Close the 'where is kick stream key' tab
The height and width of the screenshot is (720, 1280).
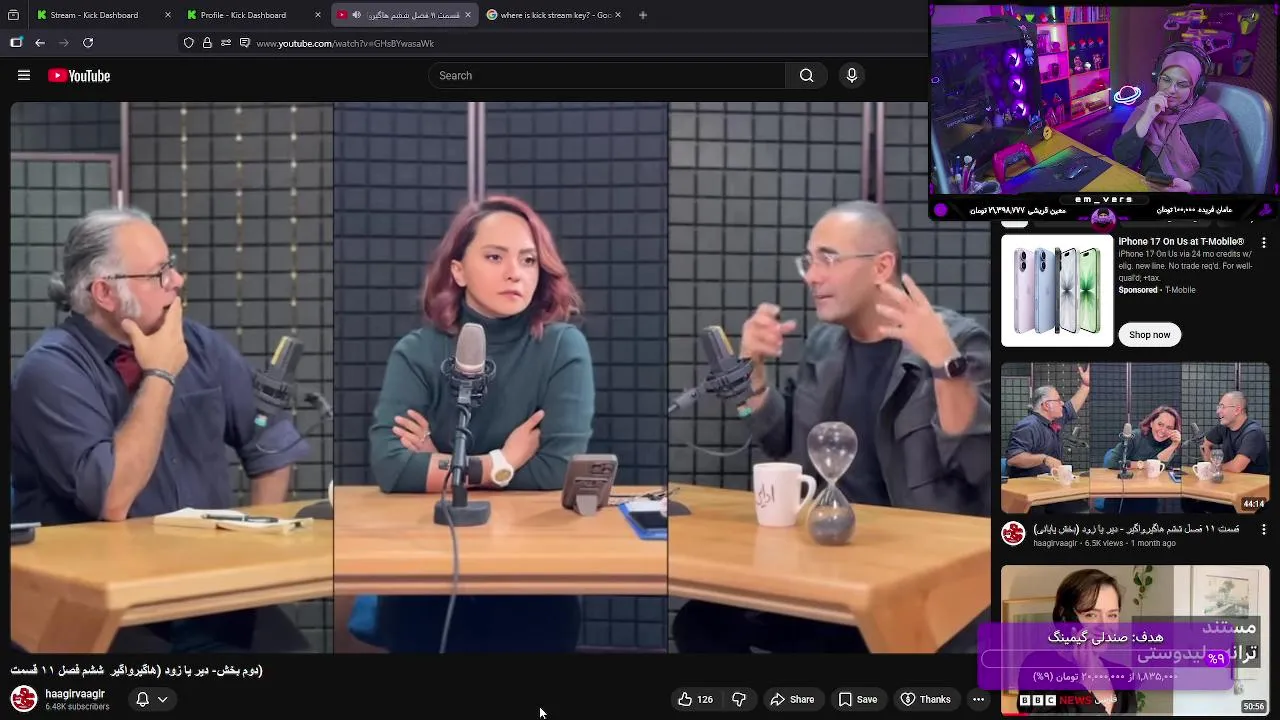click(x=618, y=15)
